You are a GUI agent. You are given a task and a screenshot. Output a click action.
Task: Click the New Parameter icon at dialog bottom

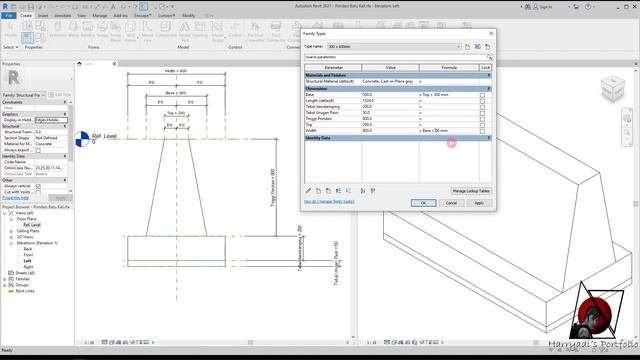[x=318, y=191]
